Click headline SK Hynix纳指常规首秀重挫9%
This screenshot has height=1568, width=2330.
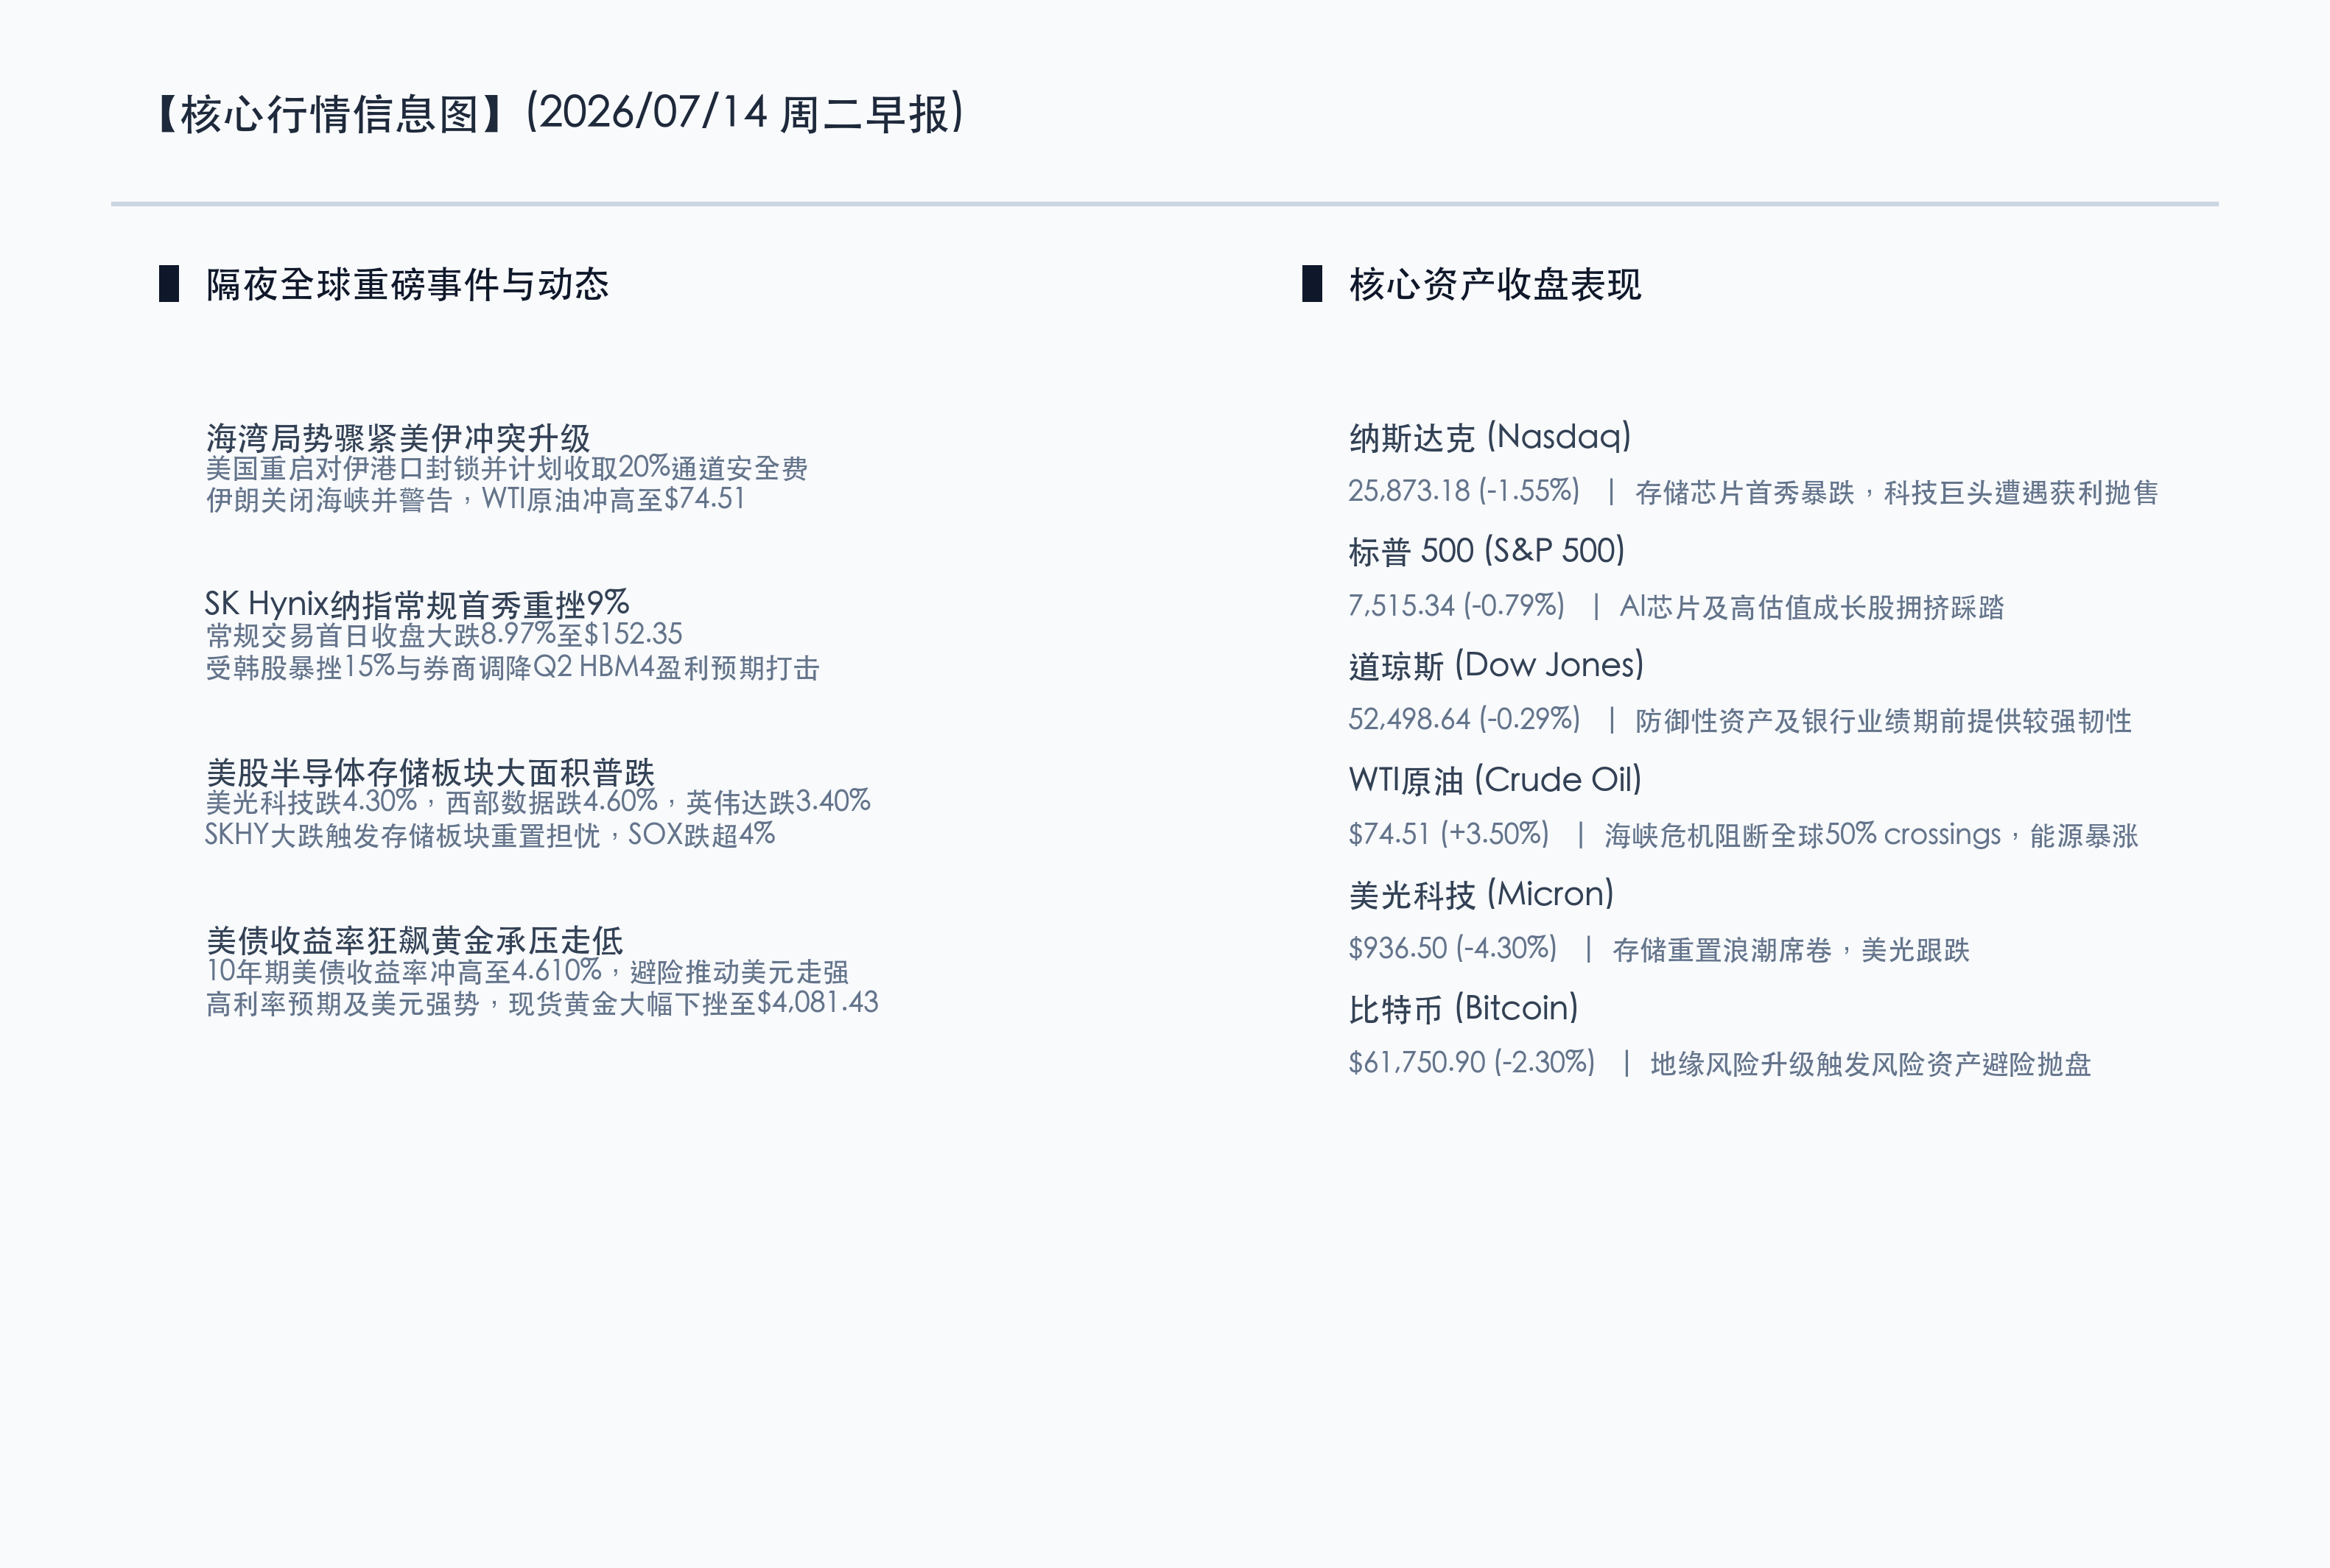tap(417, 604)
